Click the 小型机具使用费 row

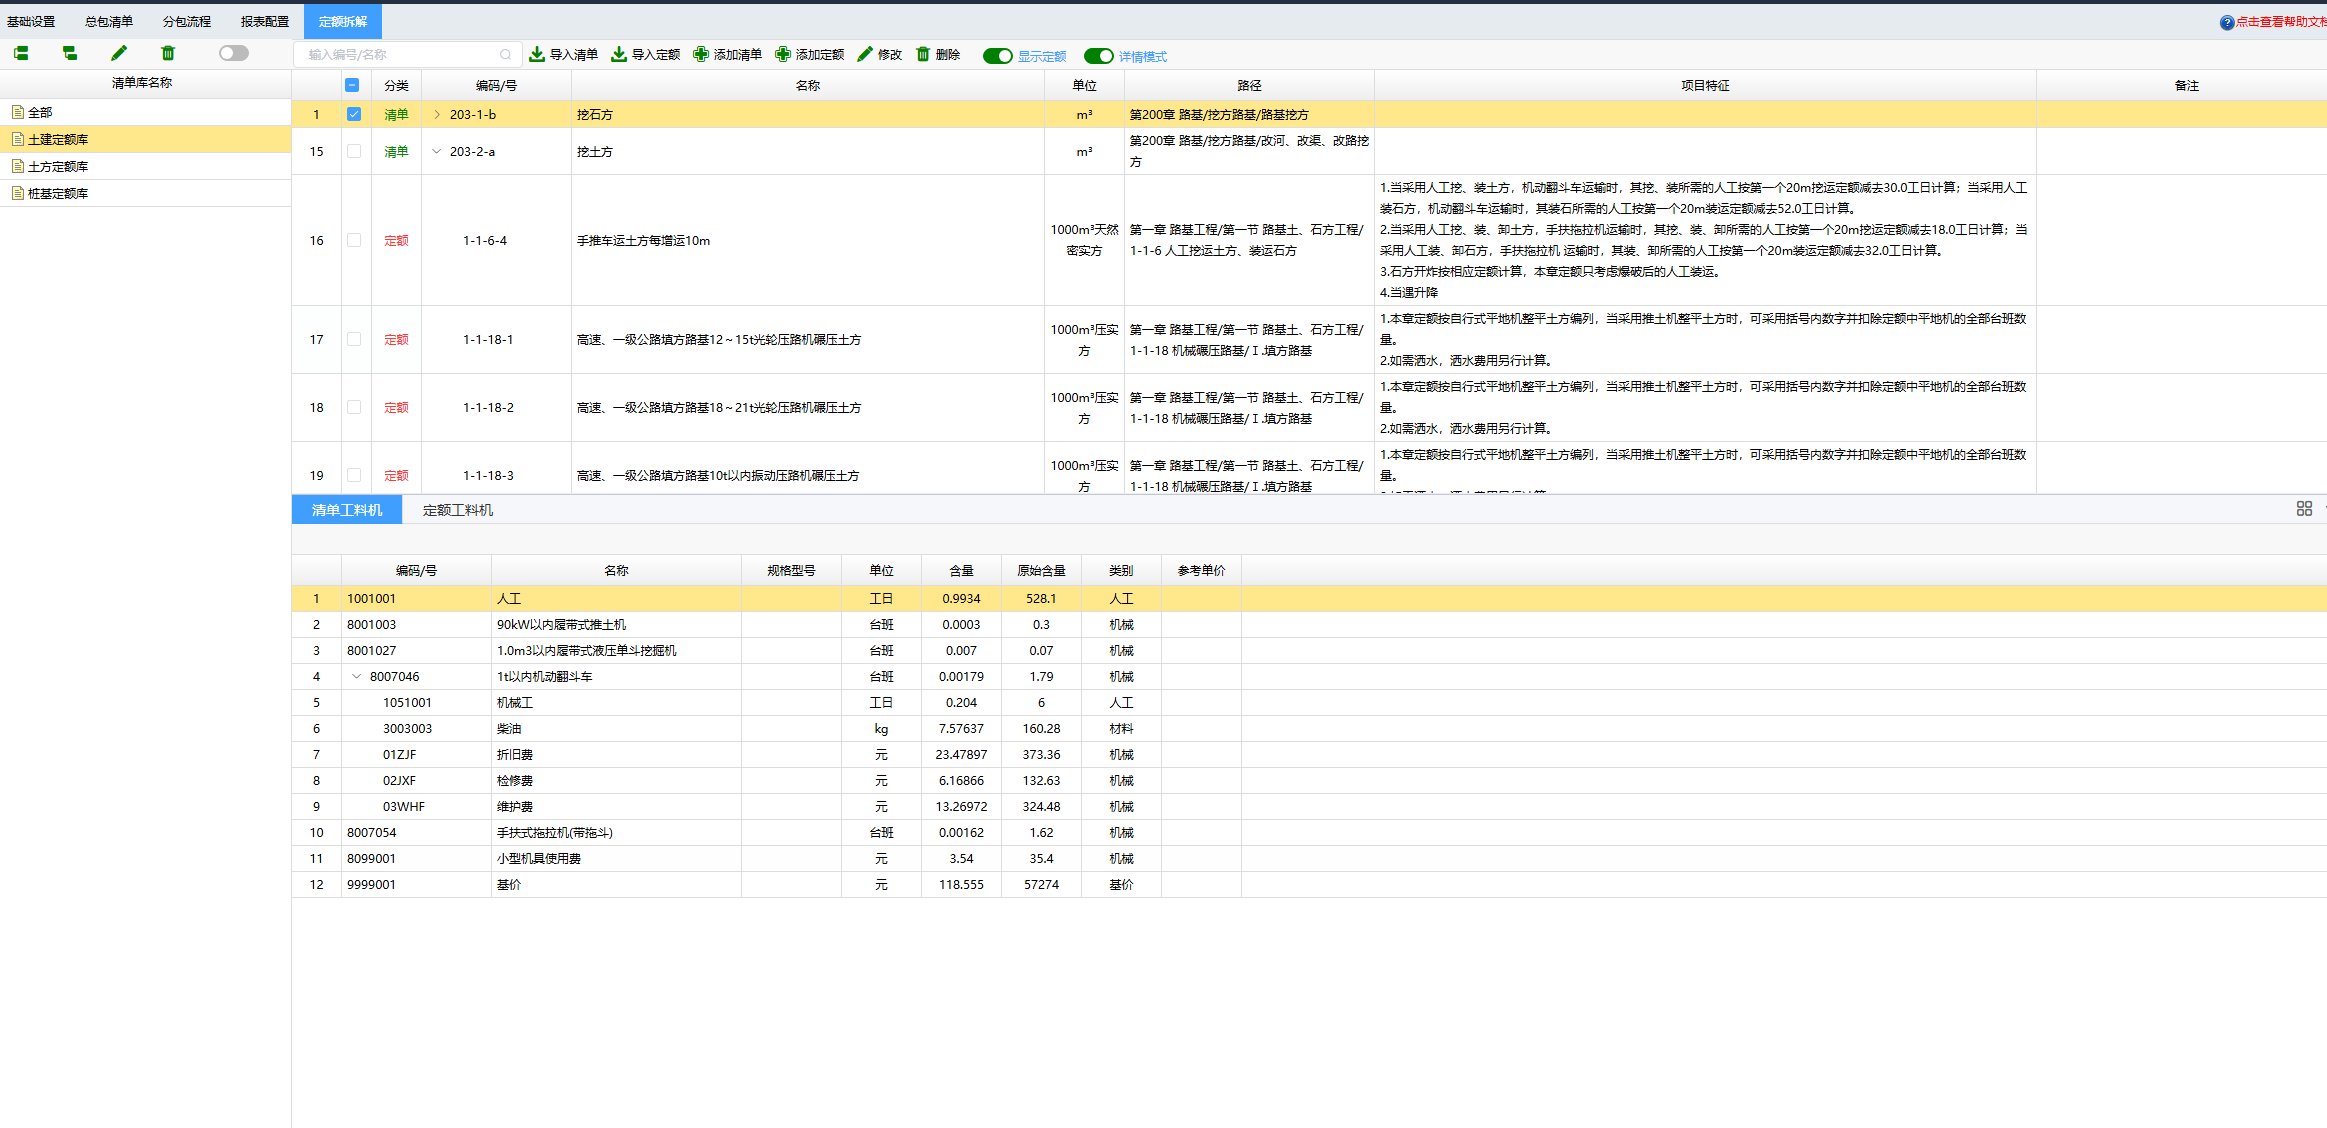(x=1309, y=859)
